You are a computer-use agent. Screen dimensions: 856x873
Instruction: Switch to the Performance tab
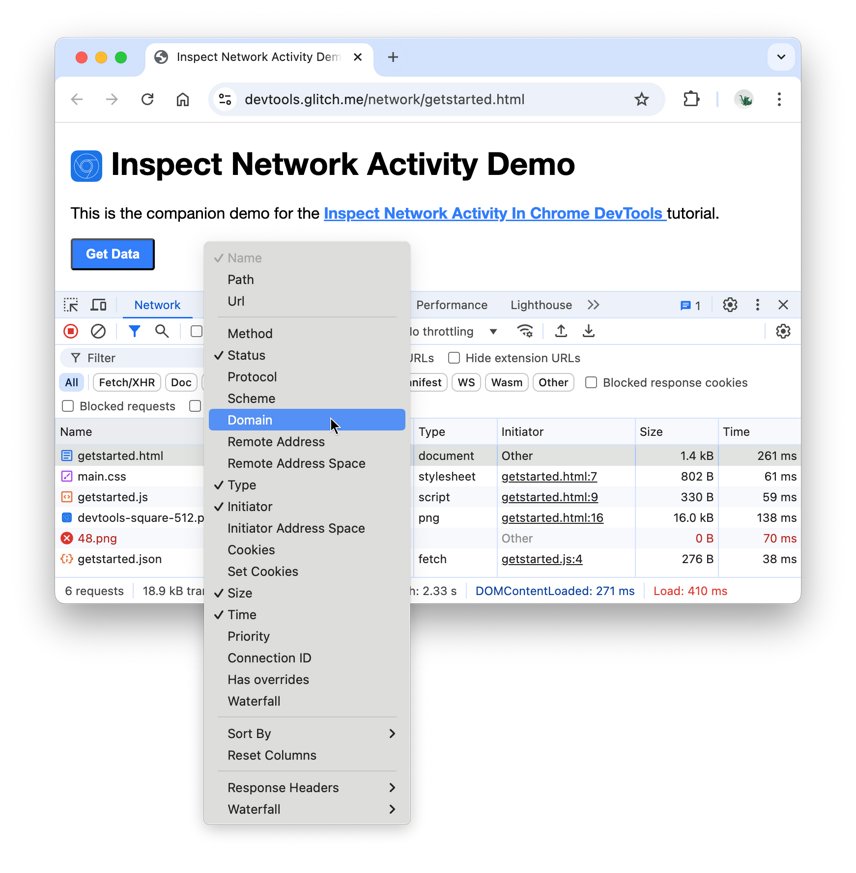[x=452, y=305]
